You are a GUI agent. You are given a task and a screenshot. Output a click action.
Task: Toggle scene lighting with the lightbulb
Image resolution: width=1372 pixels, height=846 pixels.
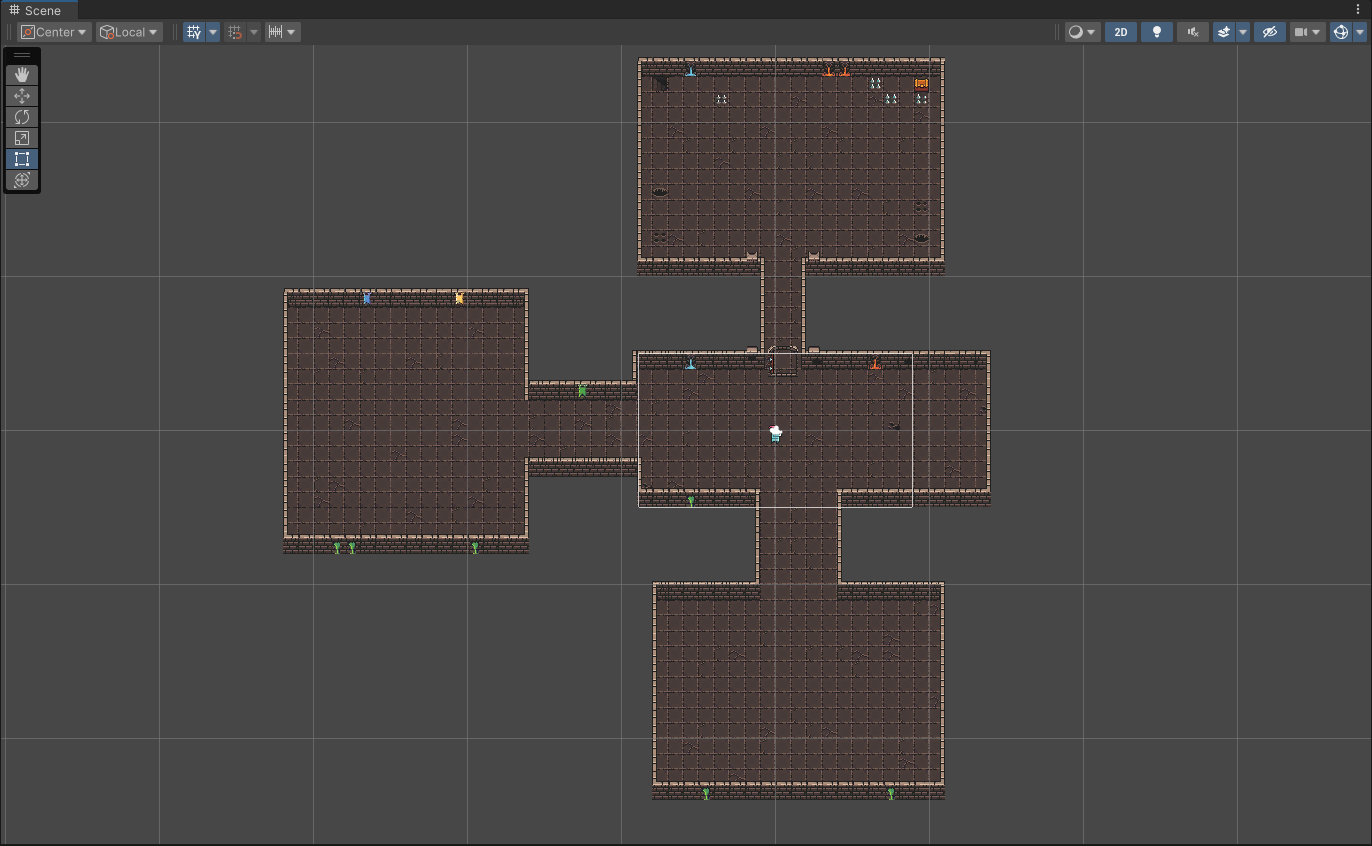tap(1157, 32)
